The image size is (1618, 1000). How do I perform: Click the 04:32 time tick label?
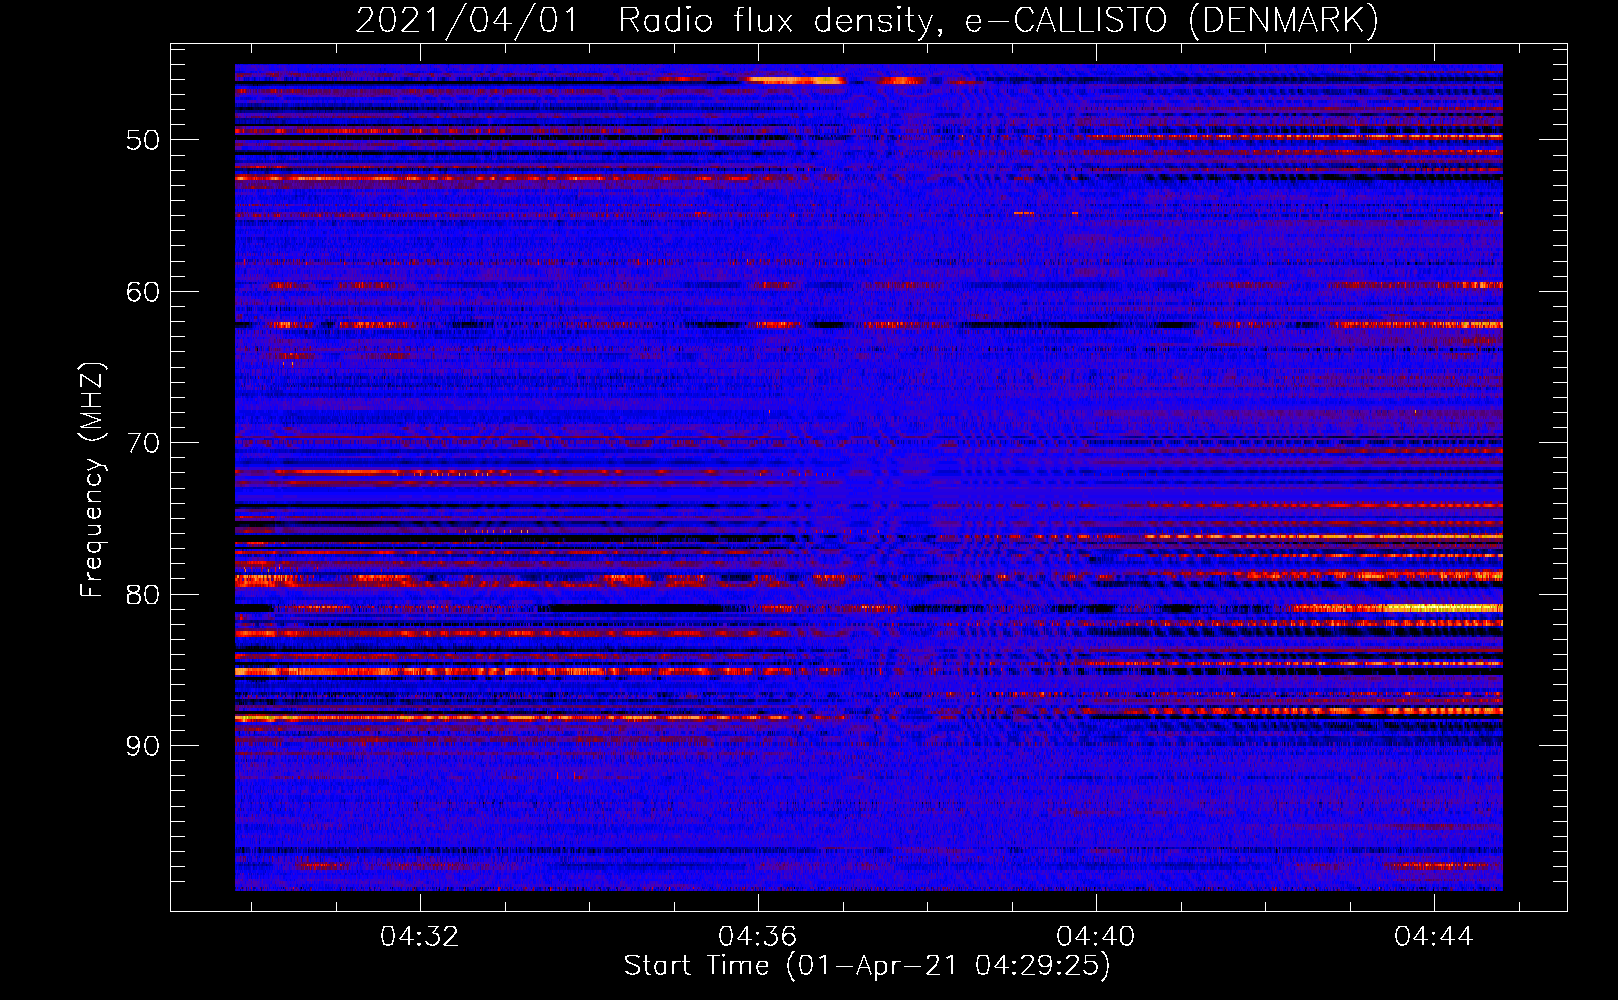click(x=420, y=936)
